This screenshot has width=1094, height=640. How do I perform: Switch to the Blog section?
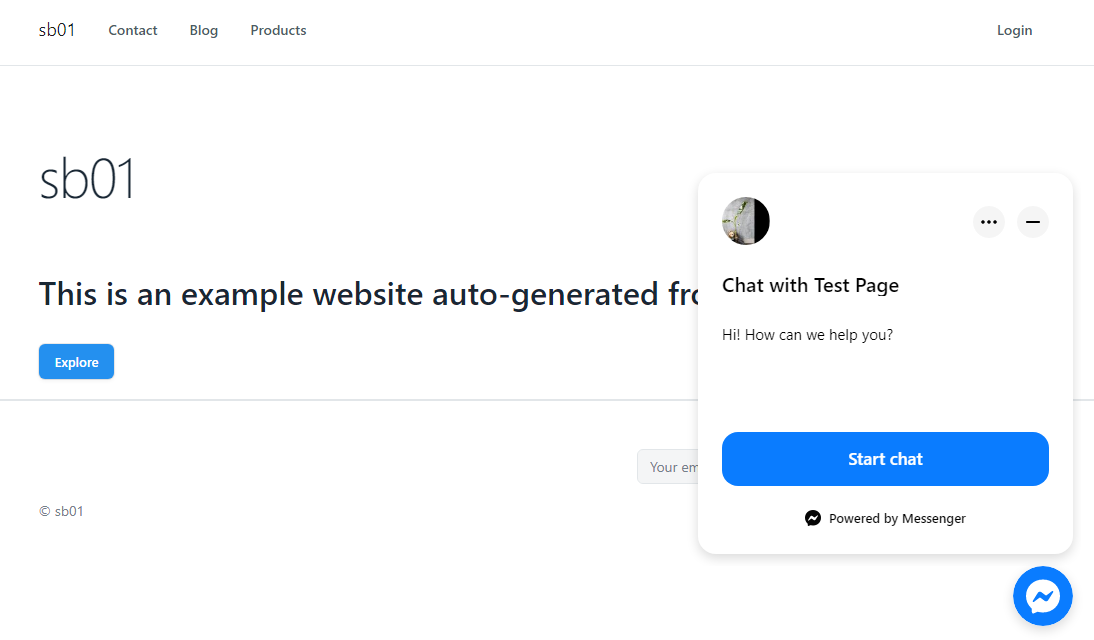click(203, 30)
